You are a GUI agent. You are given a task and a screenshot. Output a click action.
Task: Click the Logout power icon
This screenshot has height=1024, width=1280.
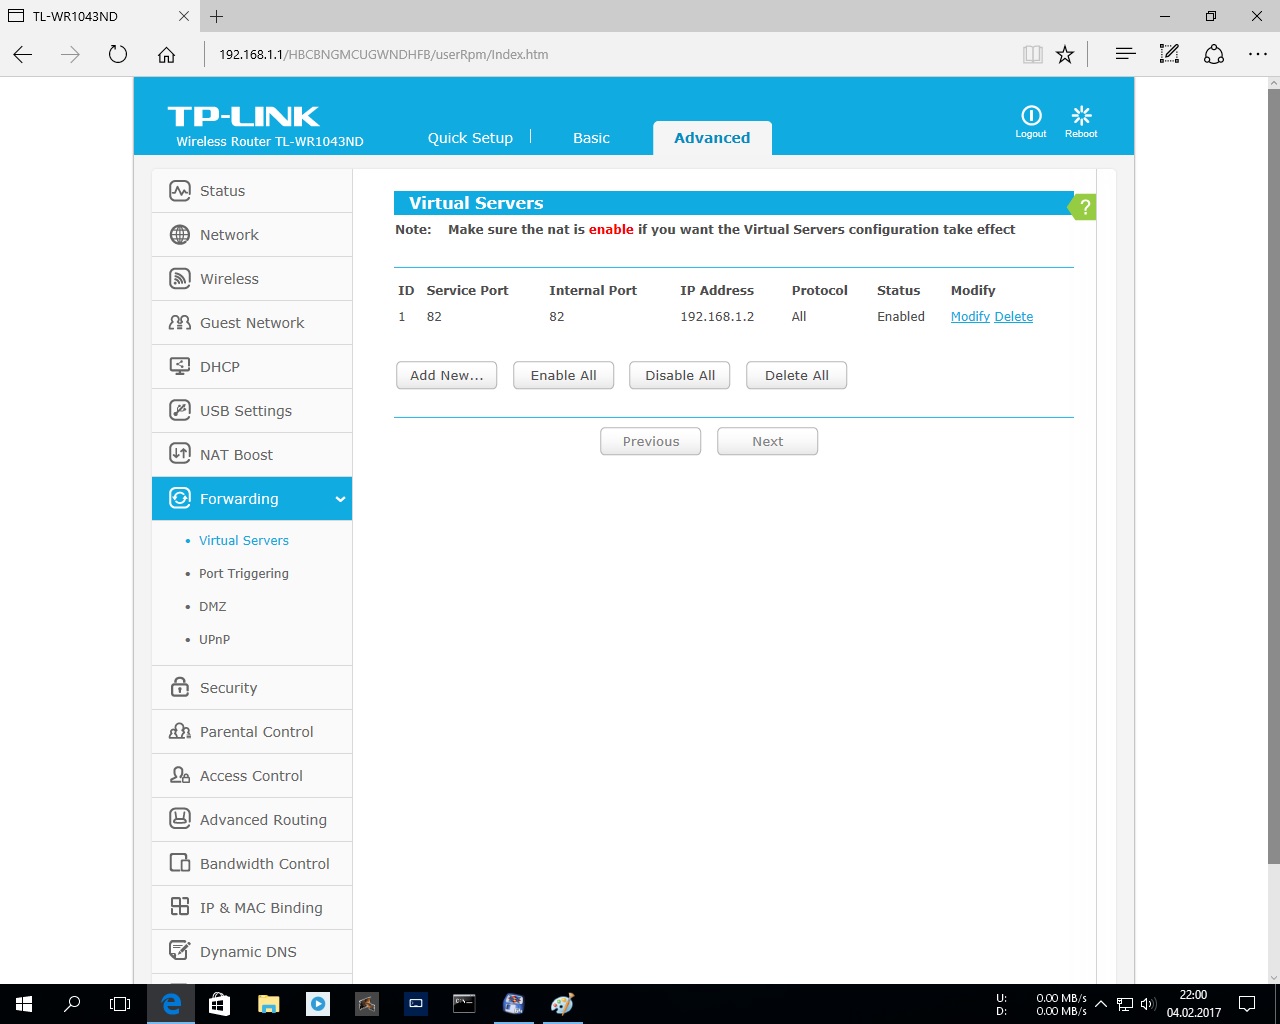(x=1031, y=115)
